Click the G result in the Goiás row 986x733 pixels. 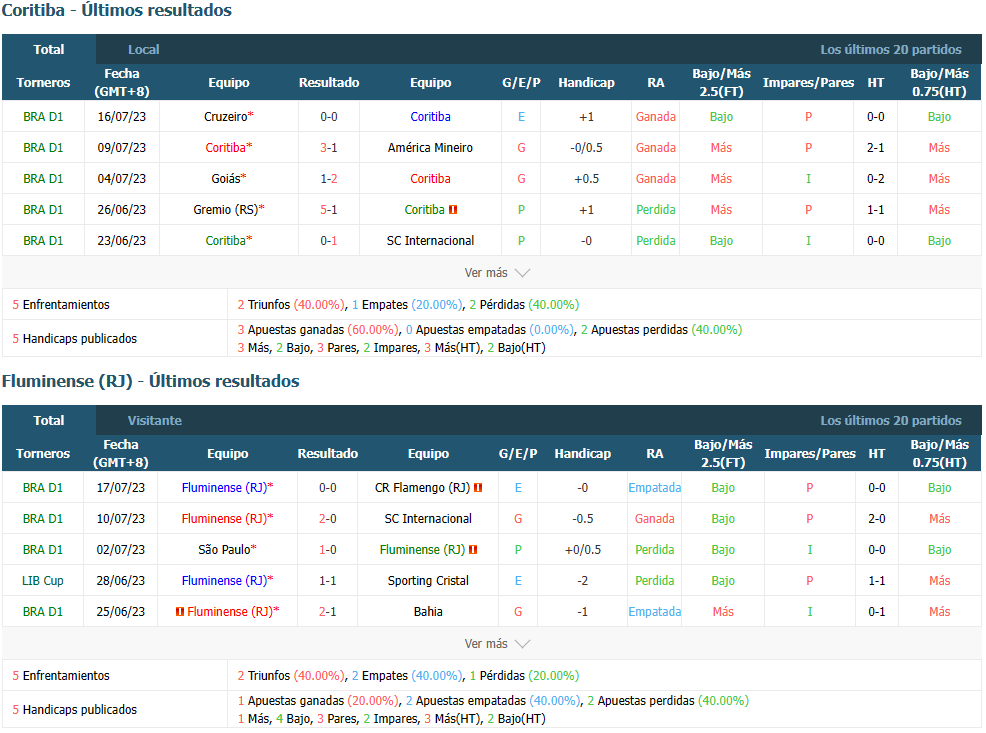pyautogui.click(x=521, y=179)
